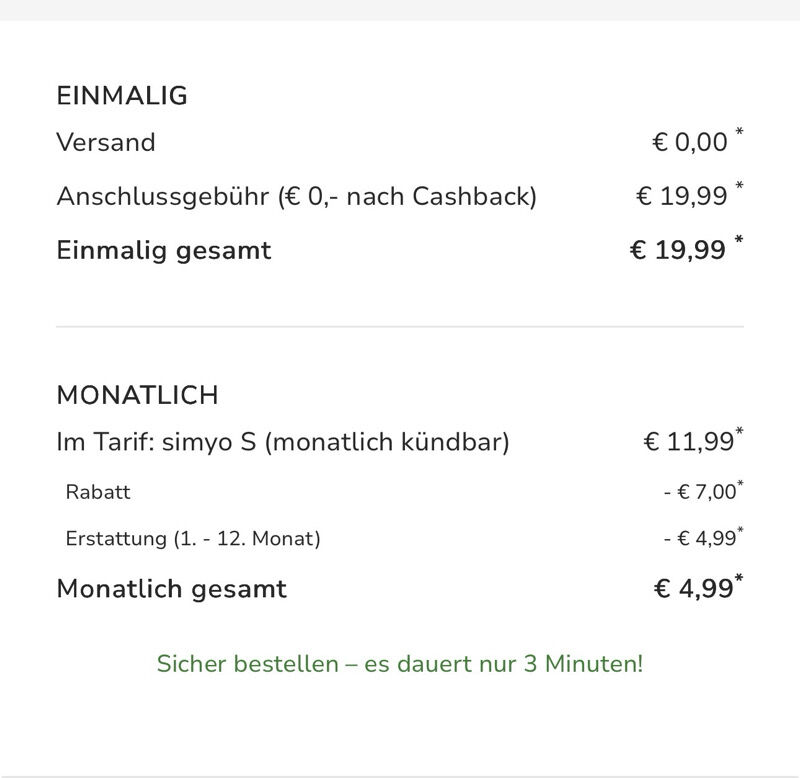Click the MONATLICH section heading
800x778 pixels.
click(x=137, y=395)
